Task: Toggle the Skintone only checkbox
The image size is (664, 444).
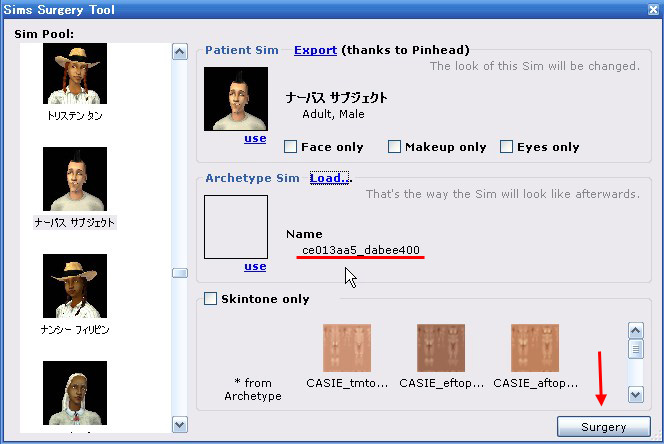Action: (x=210, y=298)
